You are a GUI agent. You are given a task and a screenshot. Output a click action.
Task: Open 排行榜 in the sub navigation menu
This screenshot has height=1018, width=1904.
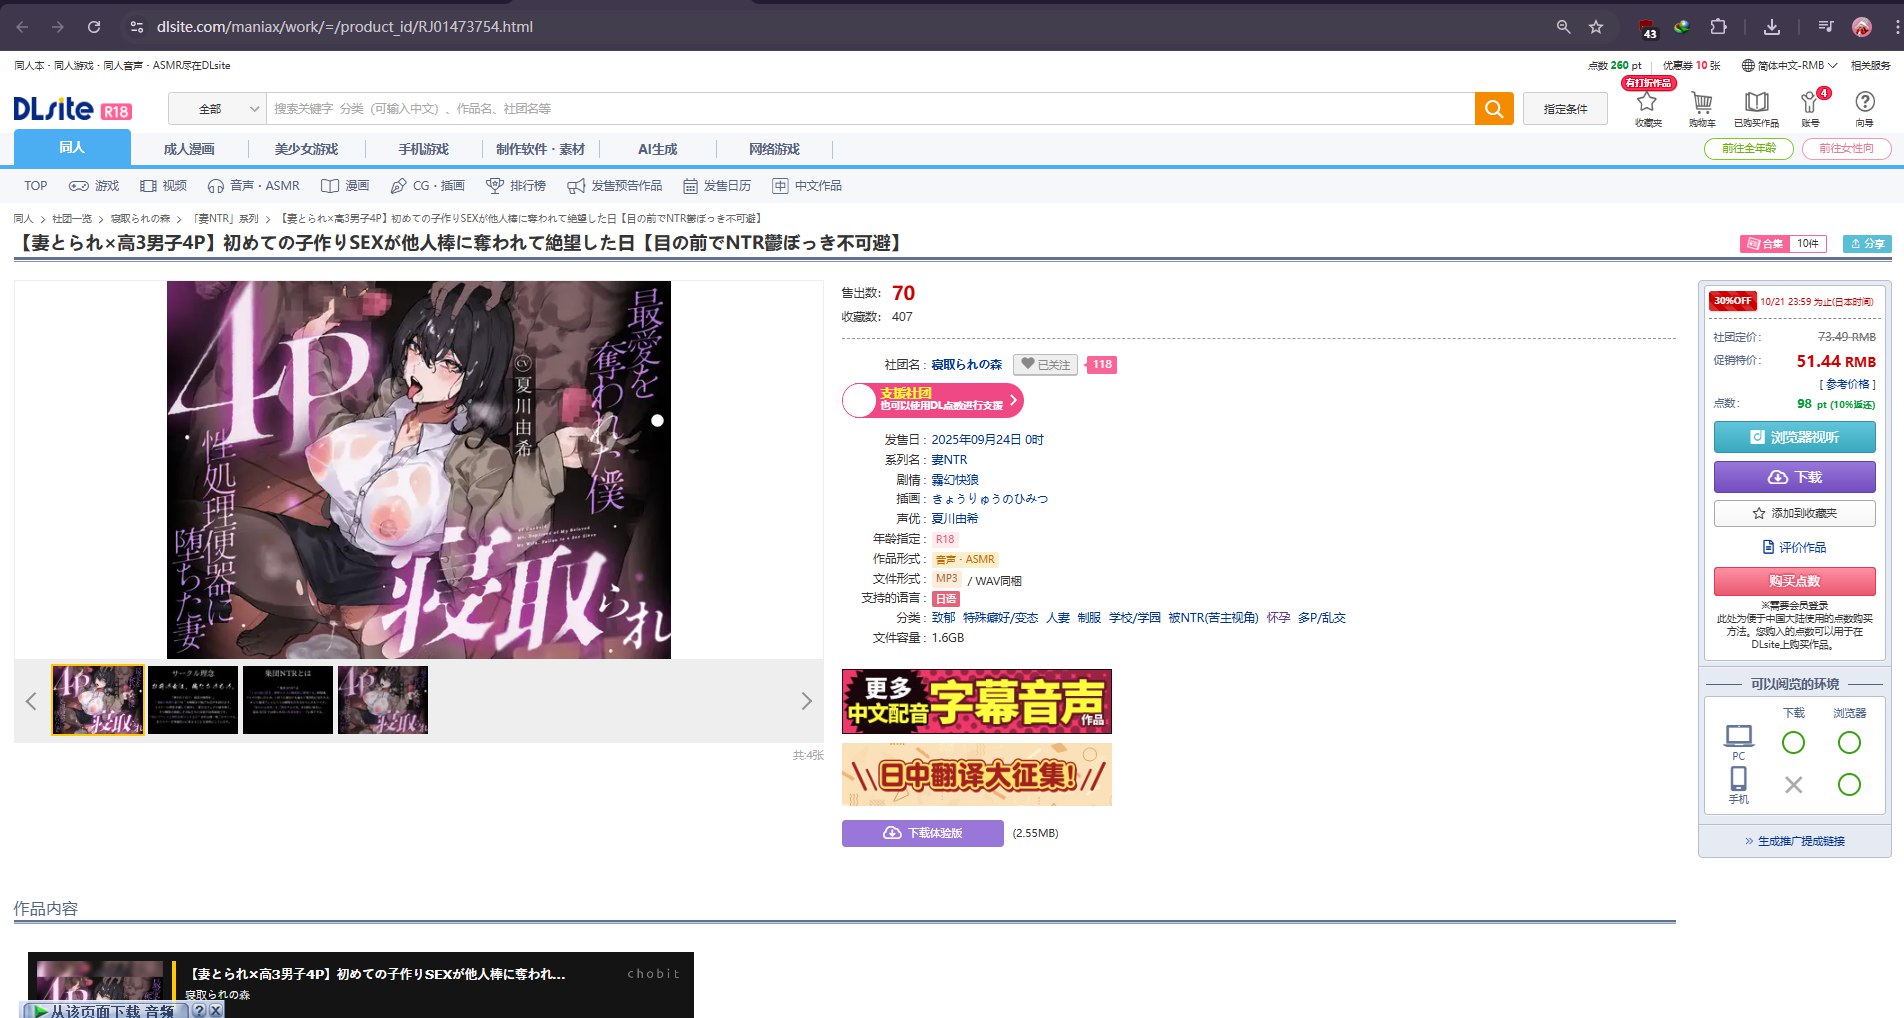pos(516,186)
